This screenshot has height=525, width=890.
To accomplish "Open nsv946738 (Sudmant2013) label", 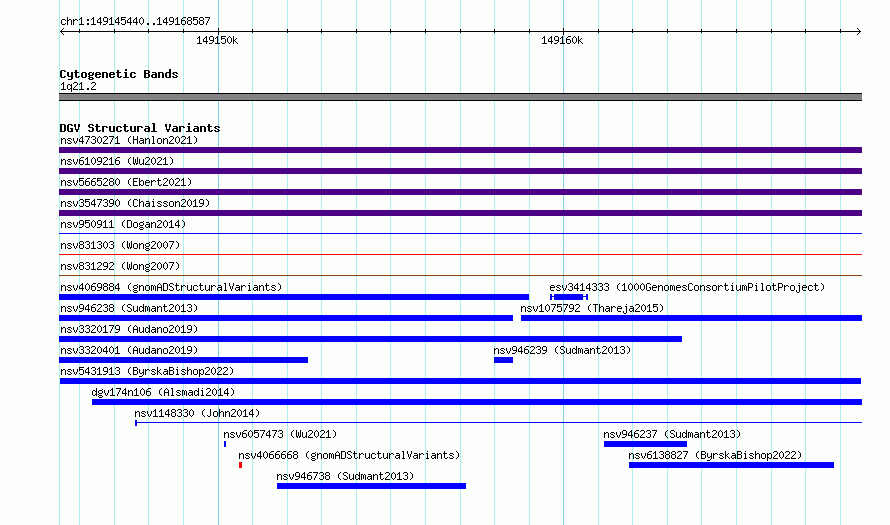I will [x=345, y=476].
